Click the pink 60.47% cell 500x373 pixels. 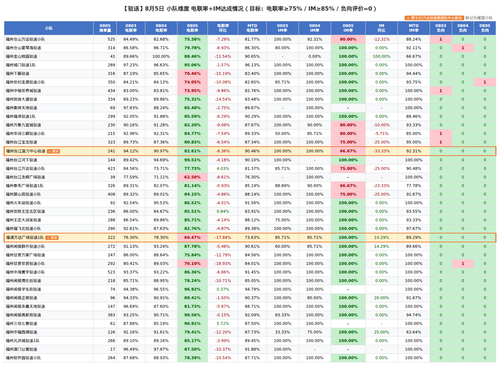click(192, 237)
